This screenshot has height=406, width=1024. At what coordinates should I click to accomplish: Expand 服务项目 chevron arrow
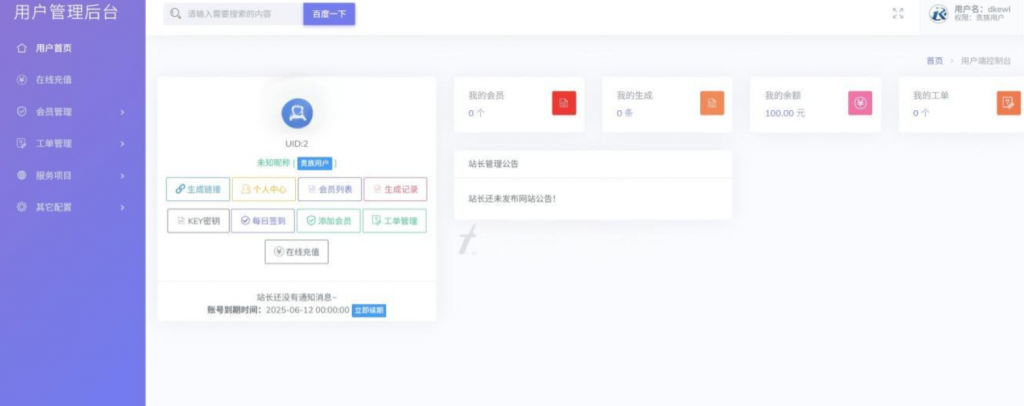[x=122, y=176]
